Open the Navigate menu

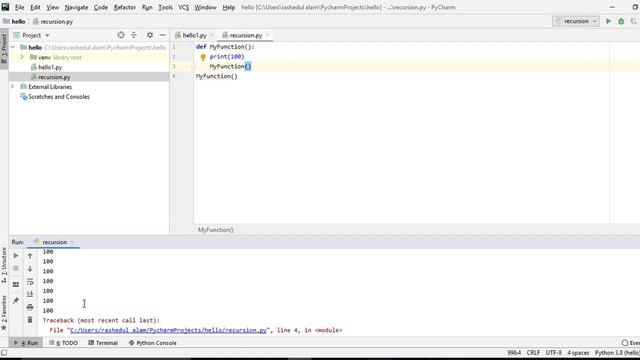point(76,7)
